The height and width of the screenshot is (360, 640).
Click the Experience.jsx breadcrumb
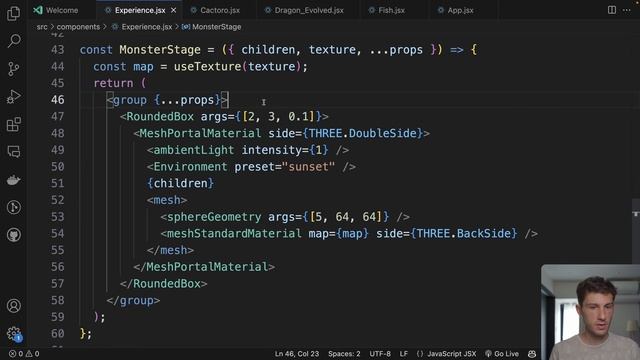tap(142, 27)
